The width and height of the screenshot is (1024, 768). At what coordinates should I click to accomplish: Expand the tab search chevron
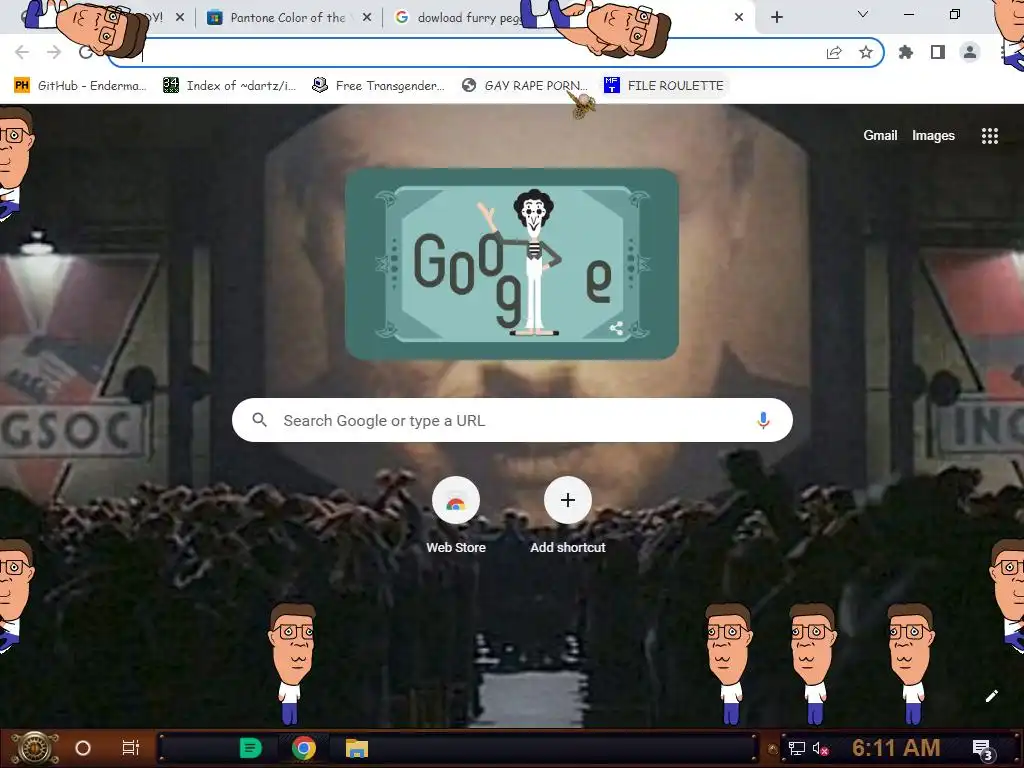pyautogui.click(x=863, y=14)
